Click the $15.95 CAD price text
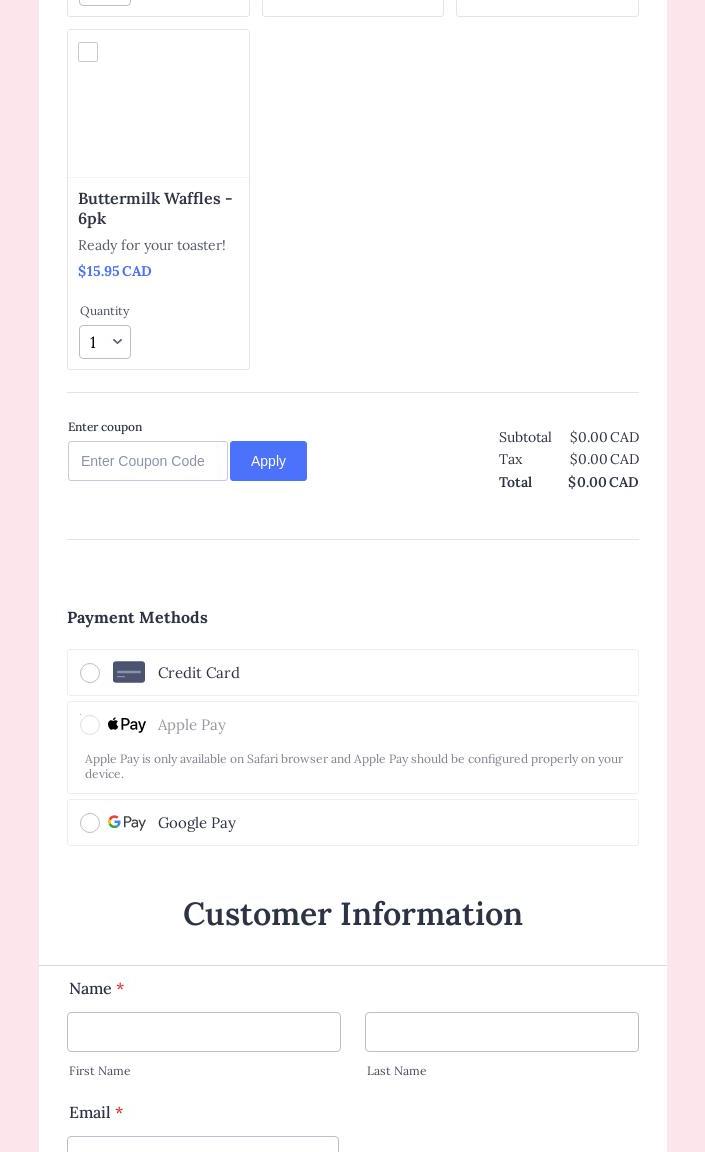Image resolution: width=705 pixels, height=1152 pixels. [115, 271]
